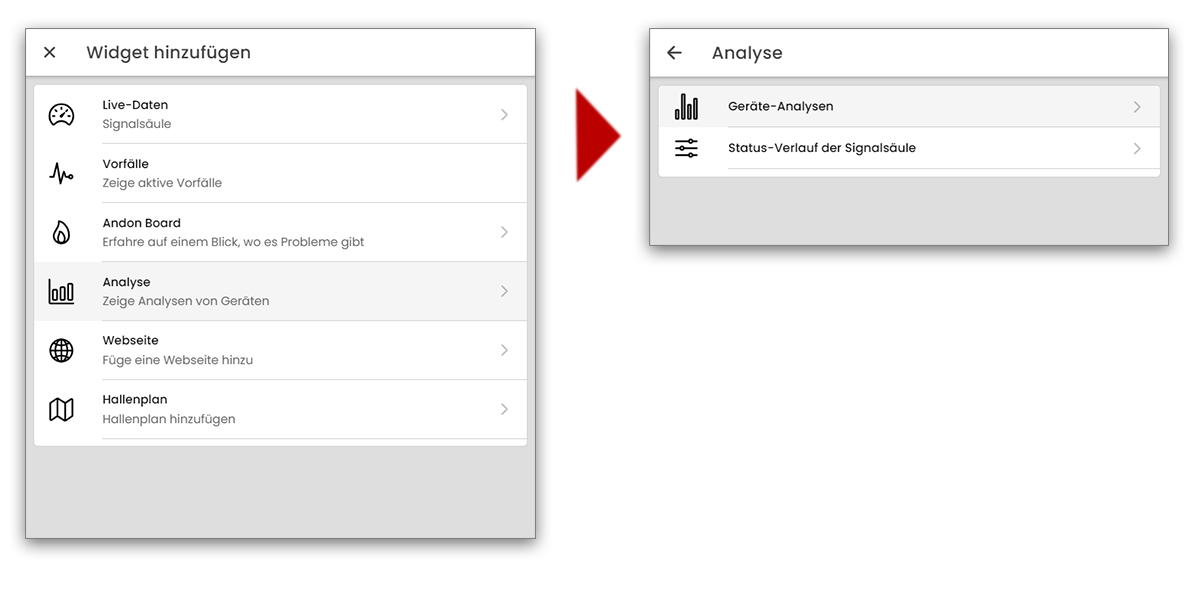The image size is (1200, 600).
Task: Click the Andon Board flame icon
Action: pyautogui.click(x=62, y=233)
